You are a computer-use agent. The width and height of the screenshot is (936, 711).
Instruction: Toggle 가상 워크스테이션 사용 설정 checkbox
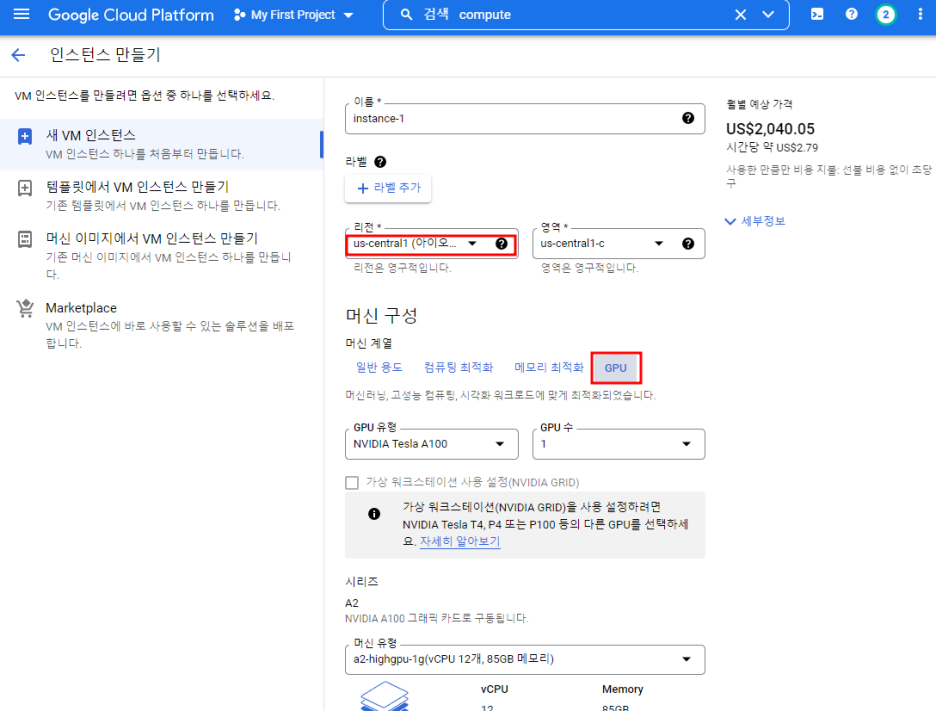point(352,482)
